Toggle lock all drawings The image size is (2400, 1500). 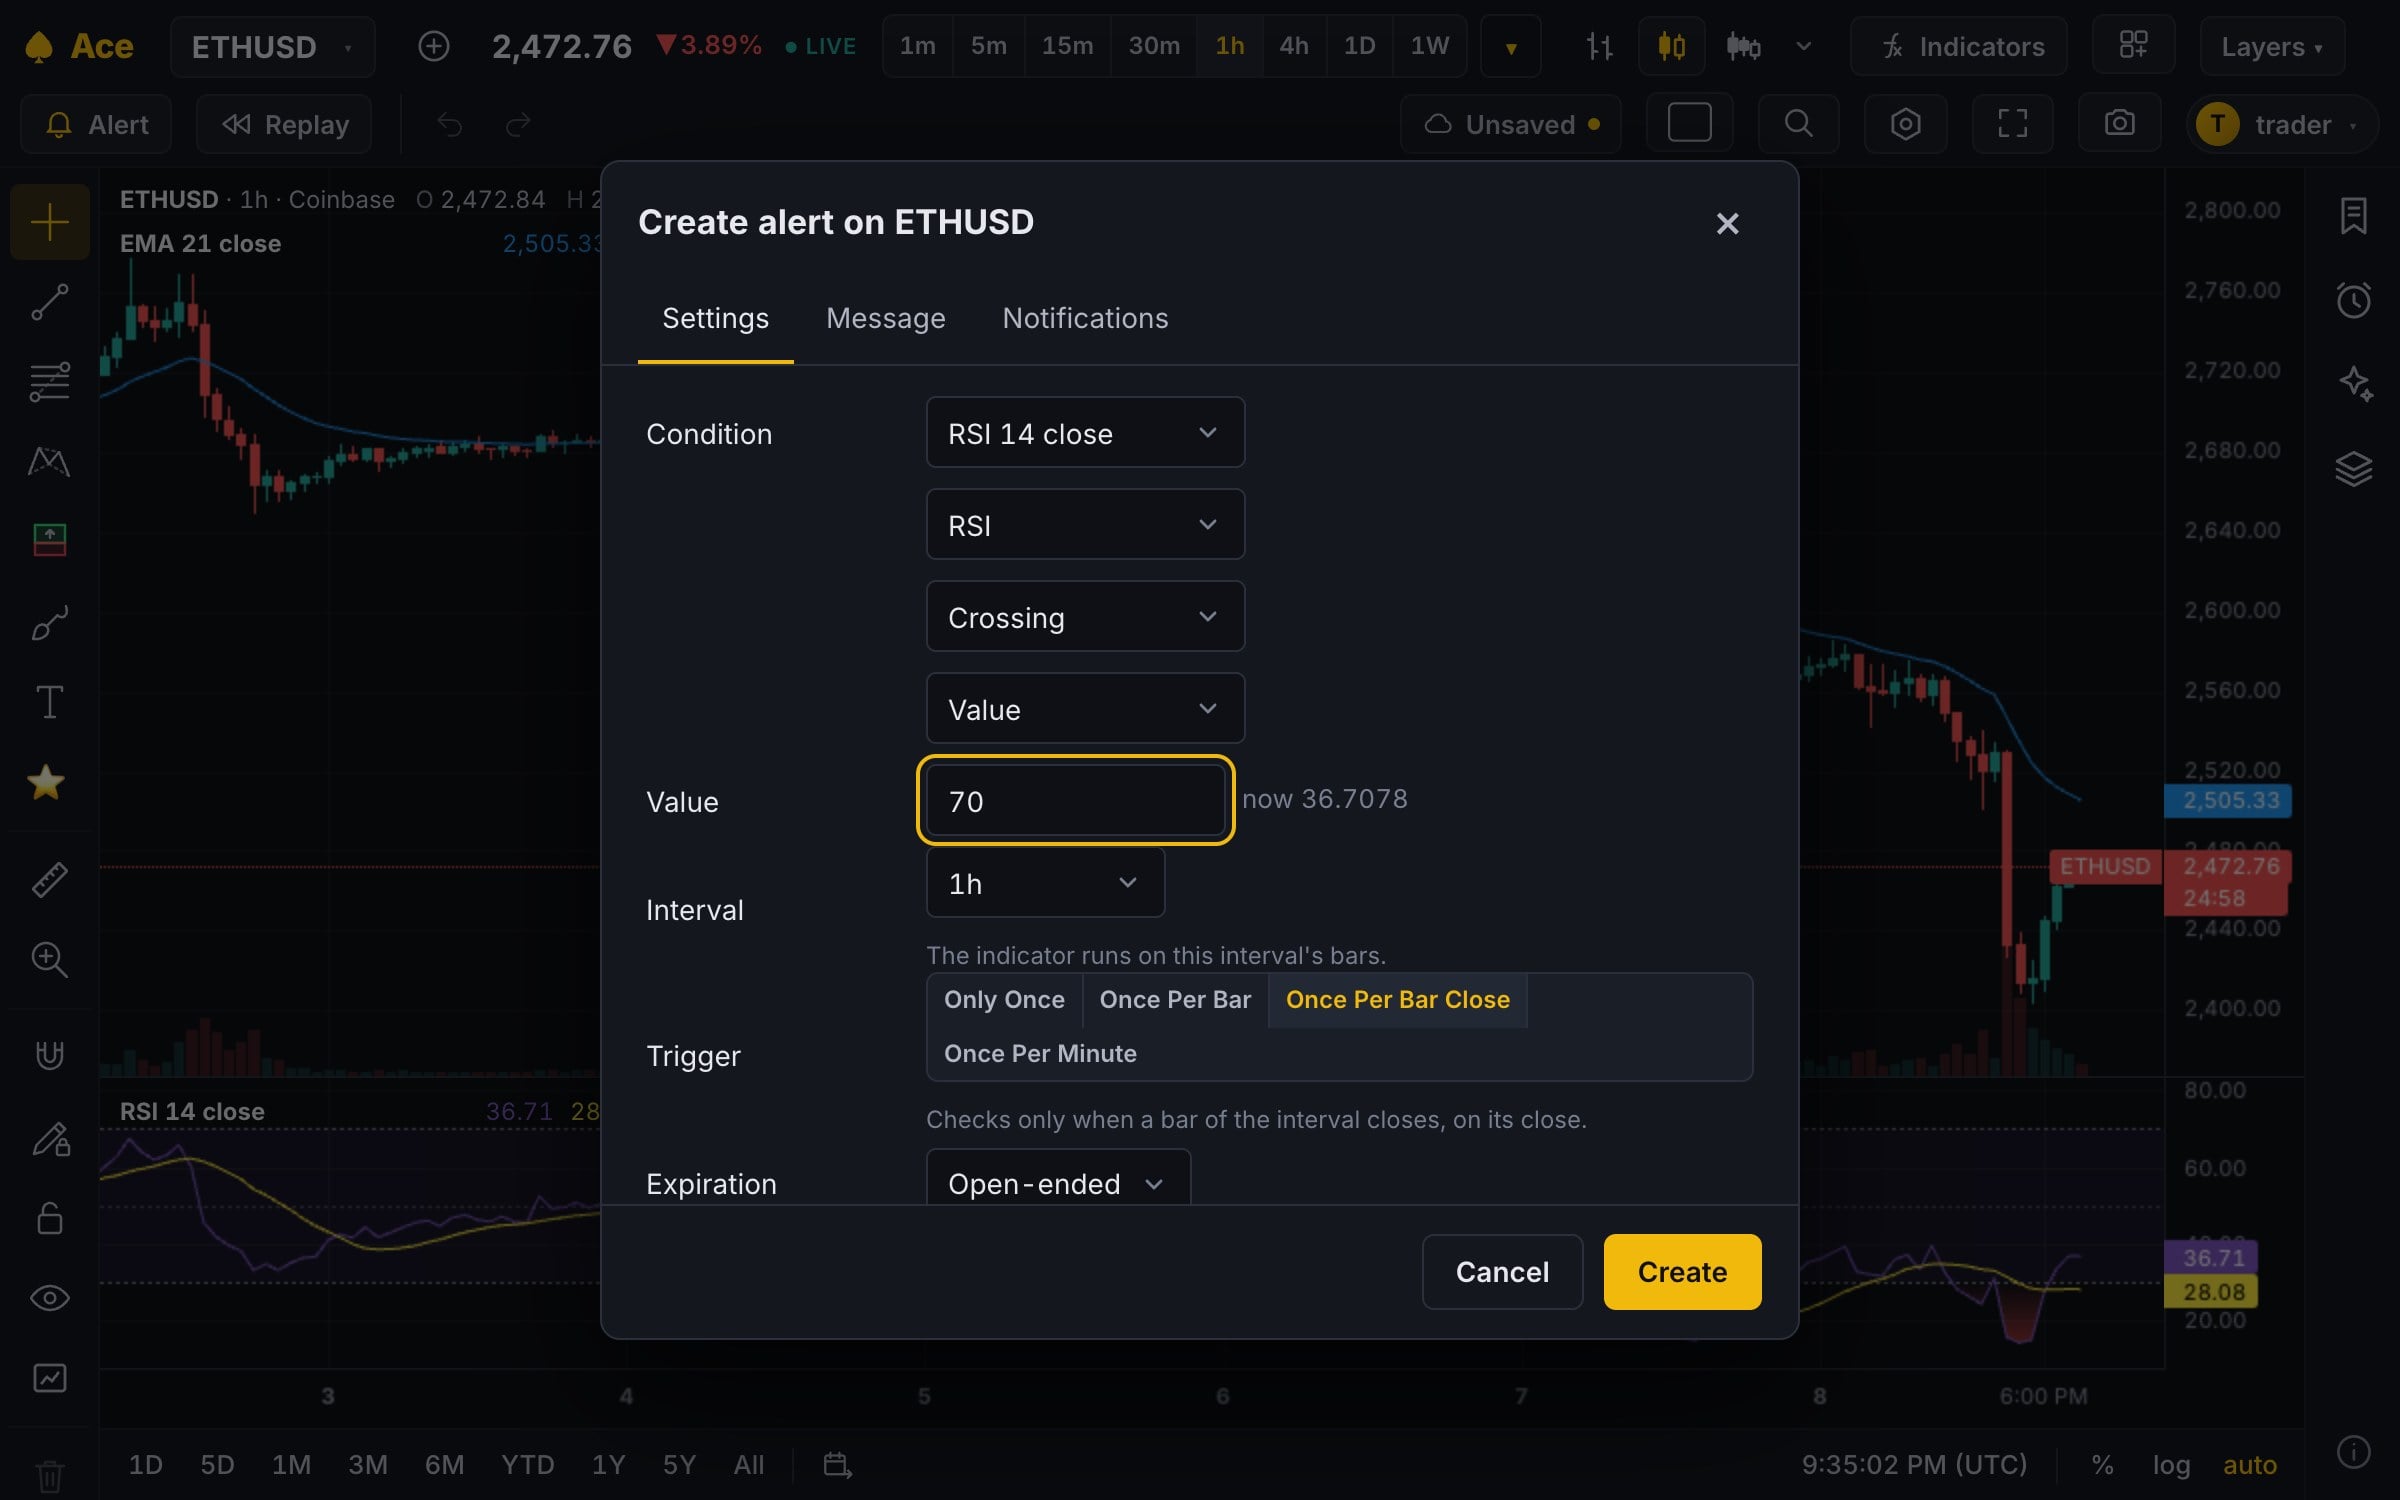click(49, 1218)
